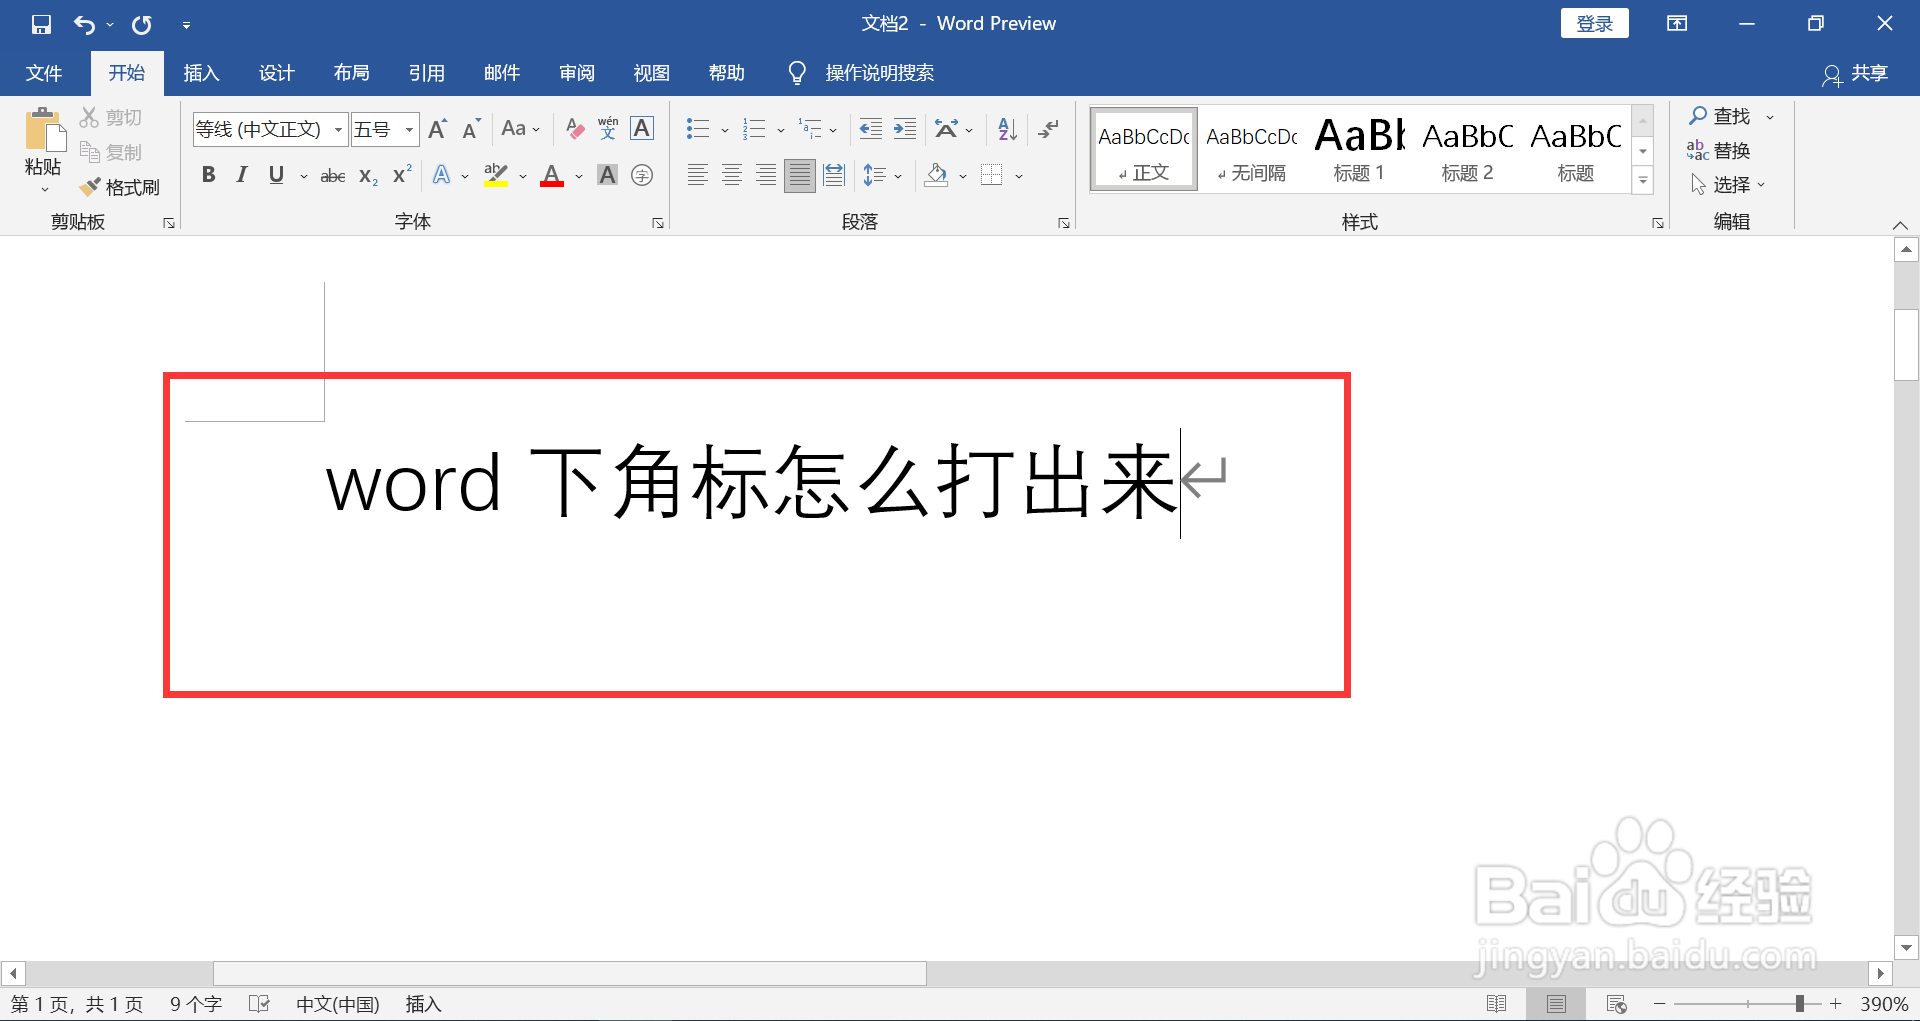1920x1021 pixels.
Task: Switch to Web Layout view in status bar
Action: [x=1616, y=1004]
